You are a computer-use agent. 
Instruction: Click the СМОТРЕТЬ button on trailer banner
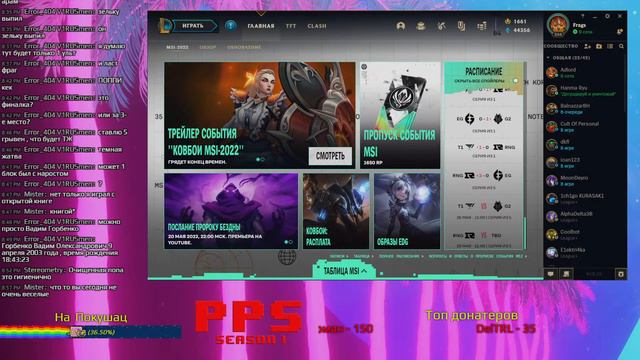330,156
